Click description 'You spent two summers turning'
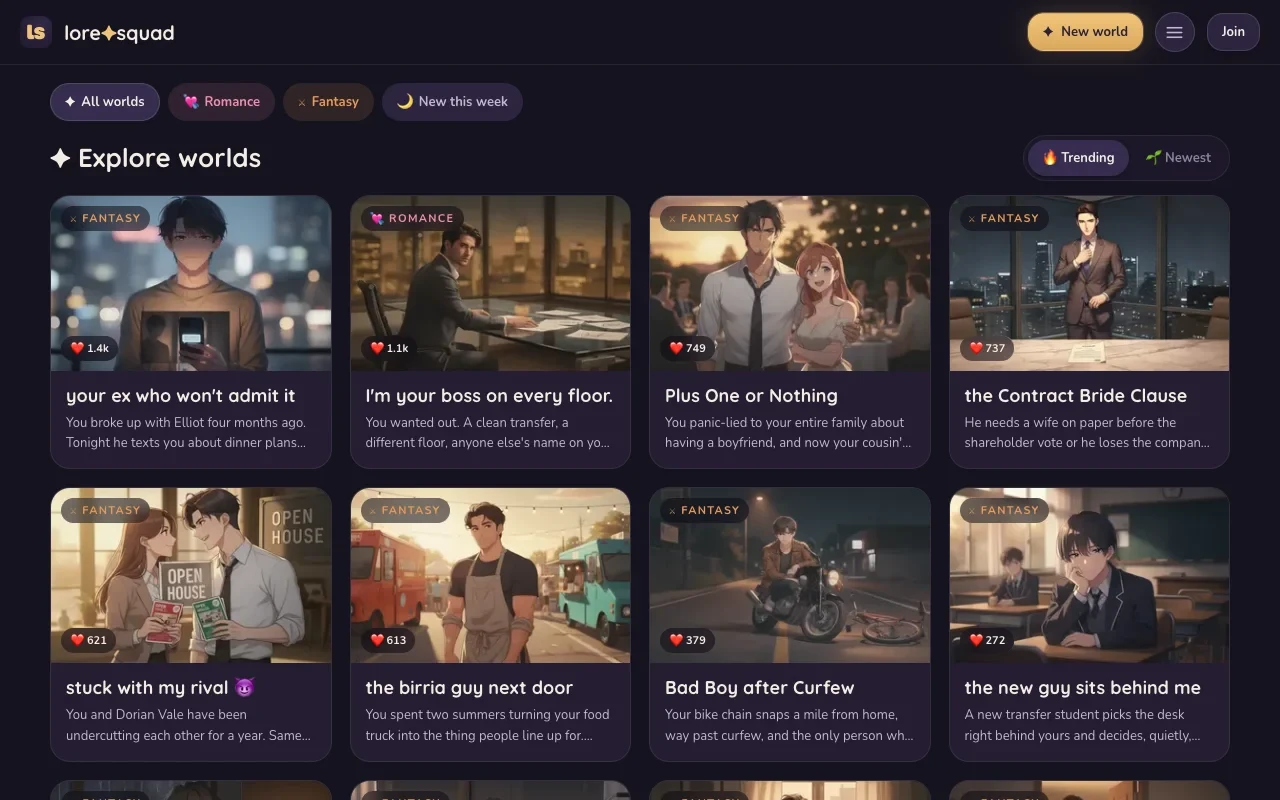The image size is (1280, 800). pos(487,725)
